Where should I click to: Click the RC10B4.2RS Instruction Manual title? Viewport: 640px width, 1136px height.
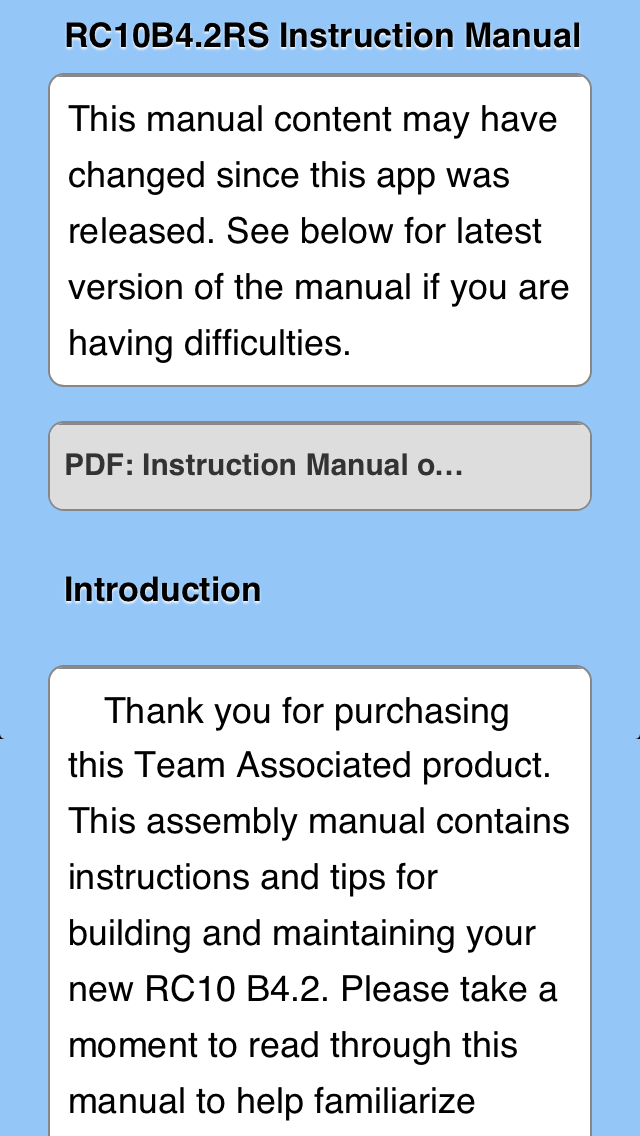(x=322, y=36)
